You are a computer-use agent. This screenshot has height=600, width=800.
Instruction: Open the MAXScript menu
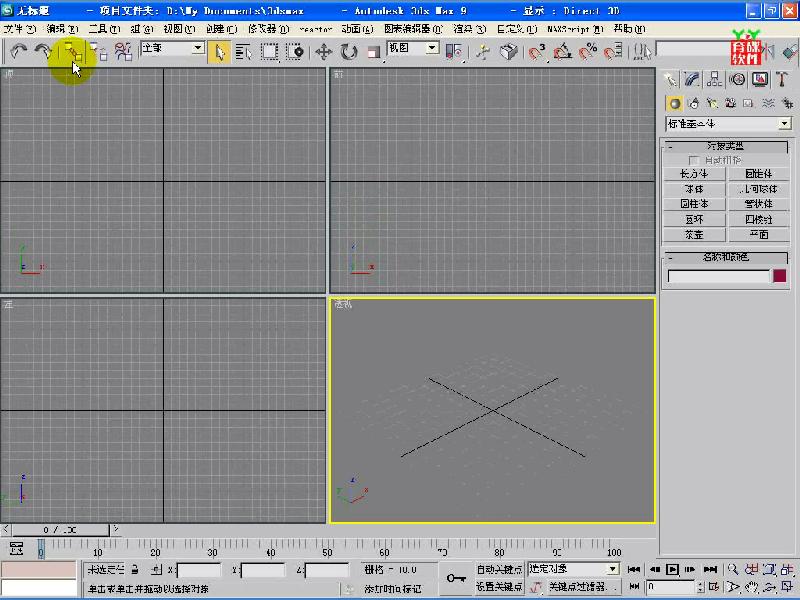pos(575,29)
